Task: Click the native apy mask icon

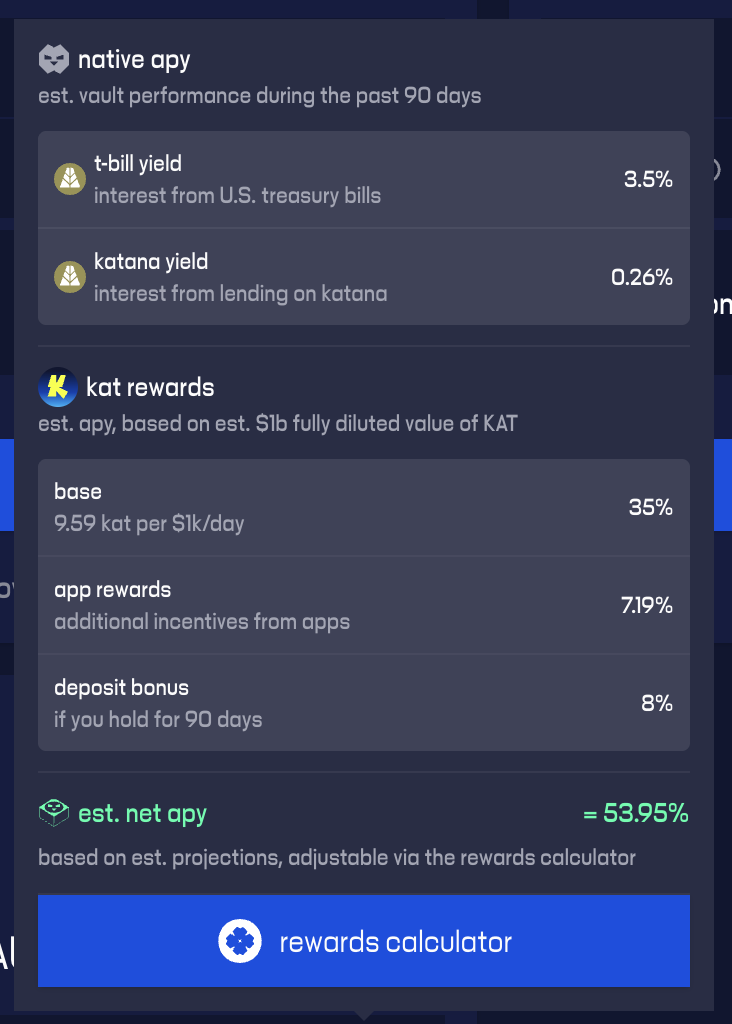Action: [54, 60]
